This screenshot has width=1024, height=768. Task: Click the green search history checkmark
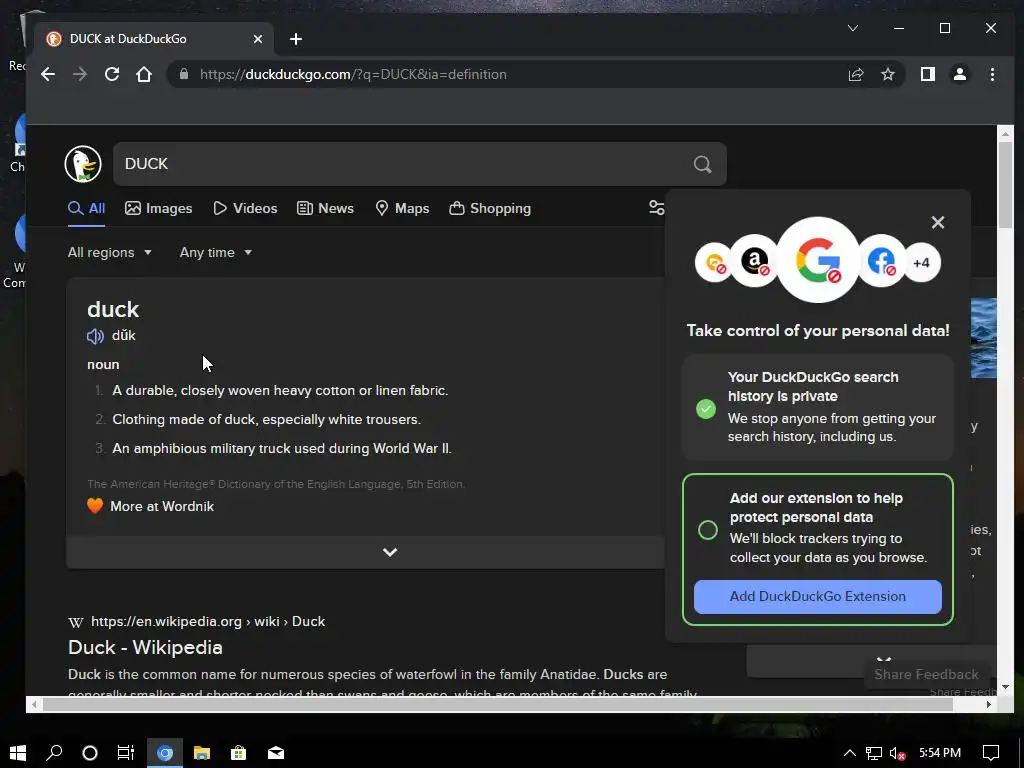[705, 409]
